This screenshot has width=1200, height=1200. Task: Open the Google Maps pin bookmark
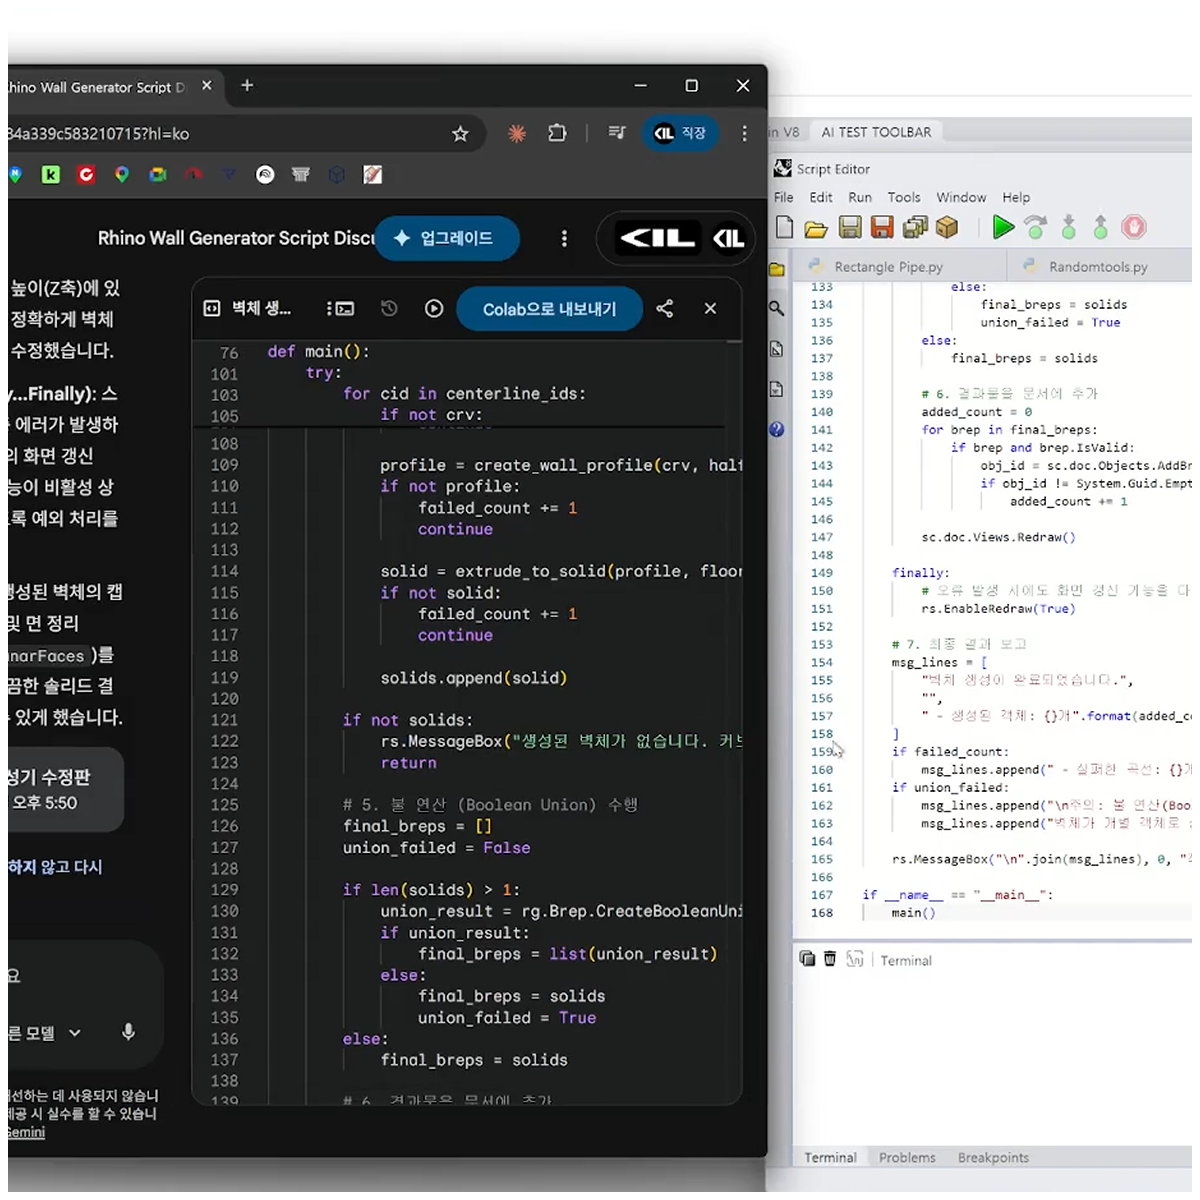click(122, 175)
